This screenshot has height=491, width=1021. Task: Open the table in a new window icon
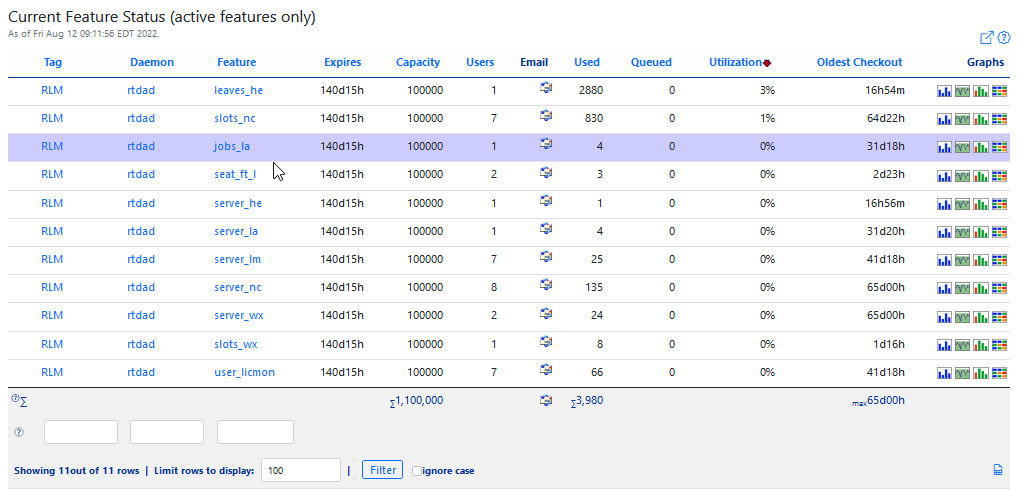click(x=987, y=38)
